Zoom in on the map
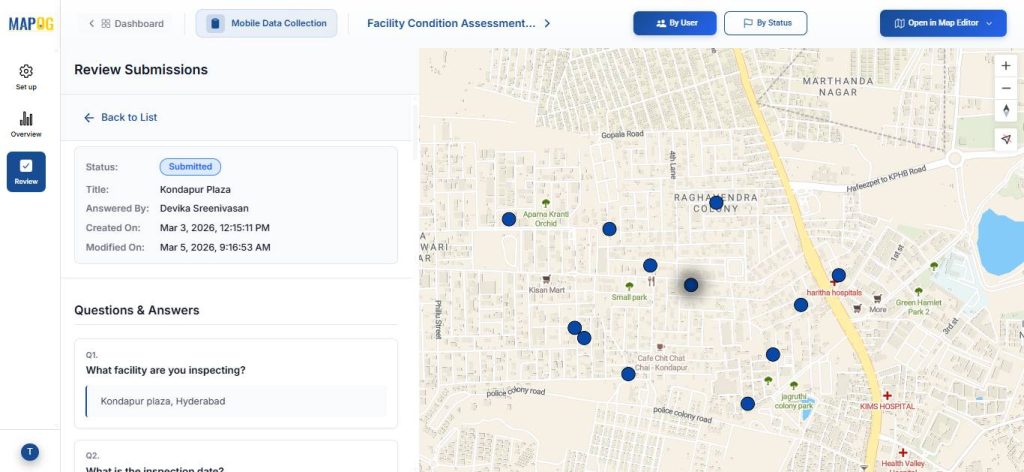The width and height of the screenshot is (1024, 472). 1006,66
